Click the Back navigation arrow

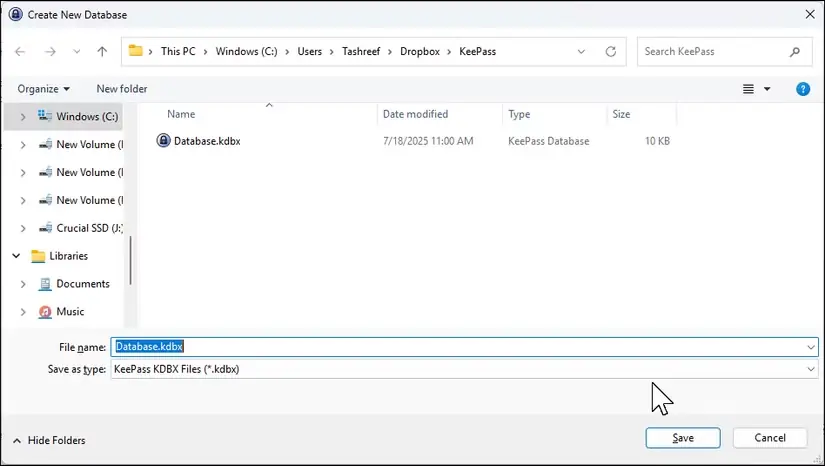[x=20, y=52]
